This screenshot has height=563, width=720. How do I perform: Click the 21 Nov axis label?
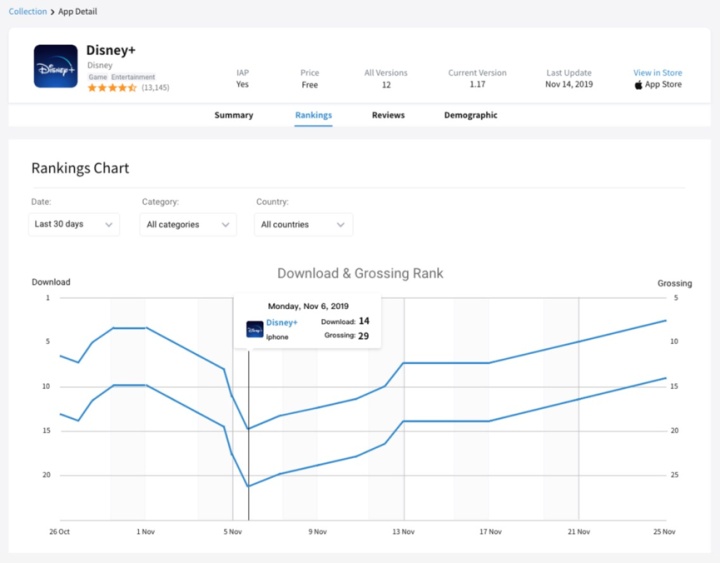[x=579, y=532]
